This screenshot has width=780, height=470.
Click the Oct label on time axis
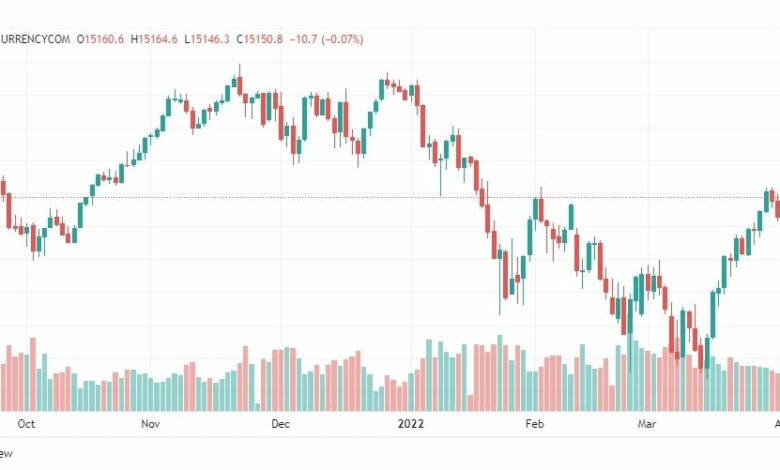[x=26, y=424]
